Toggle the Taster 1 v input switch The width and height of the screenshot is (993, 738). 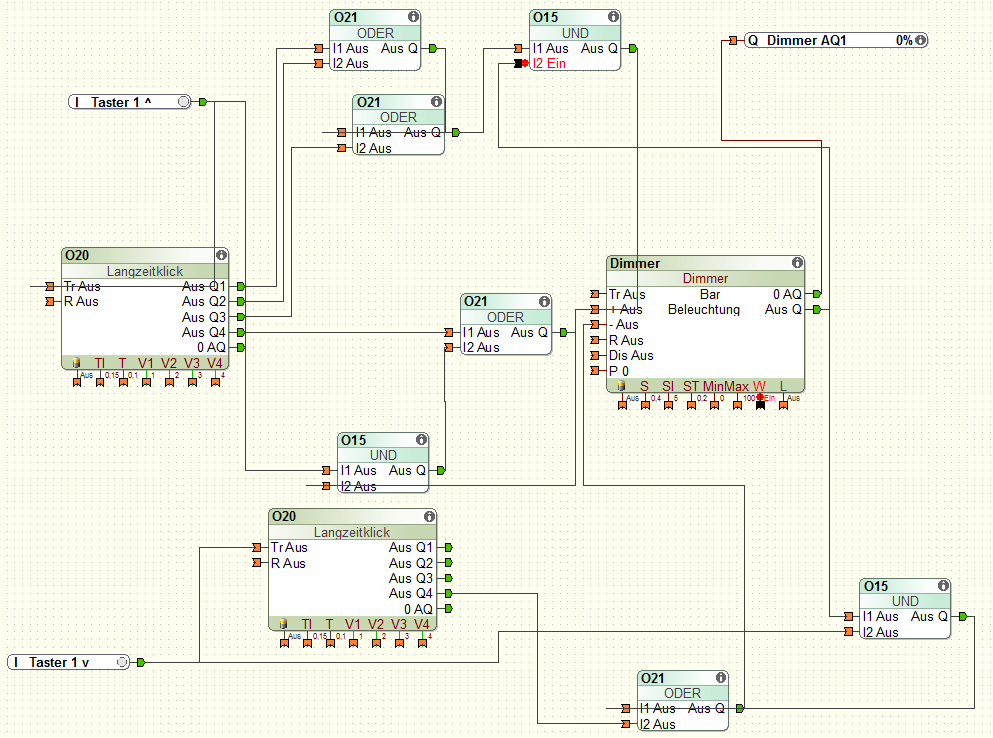point(122,662)
